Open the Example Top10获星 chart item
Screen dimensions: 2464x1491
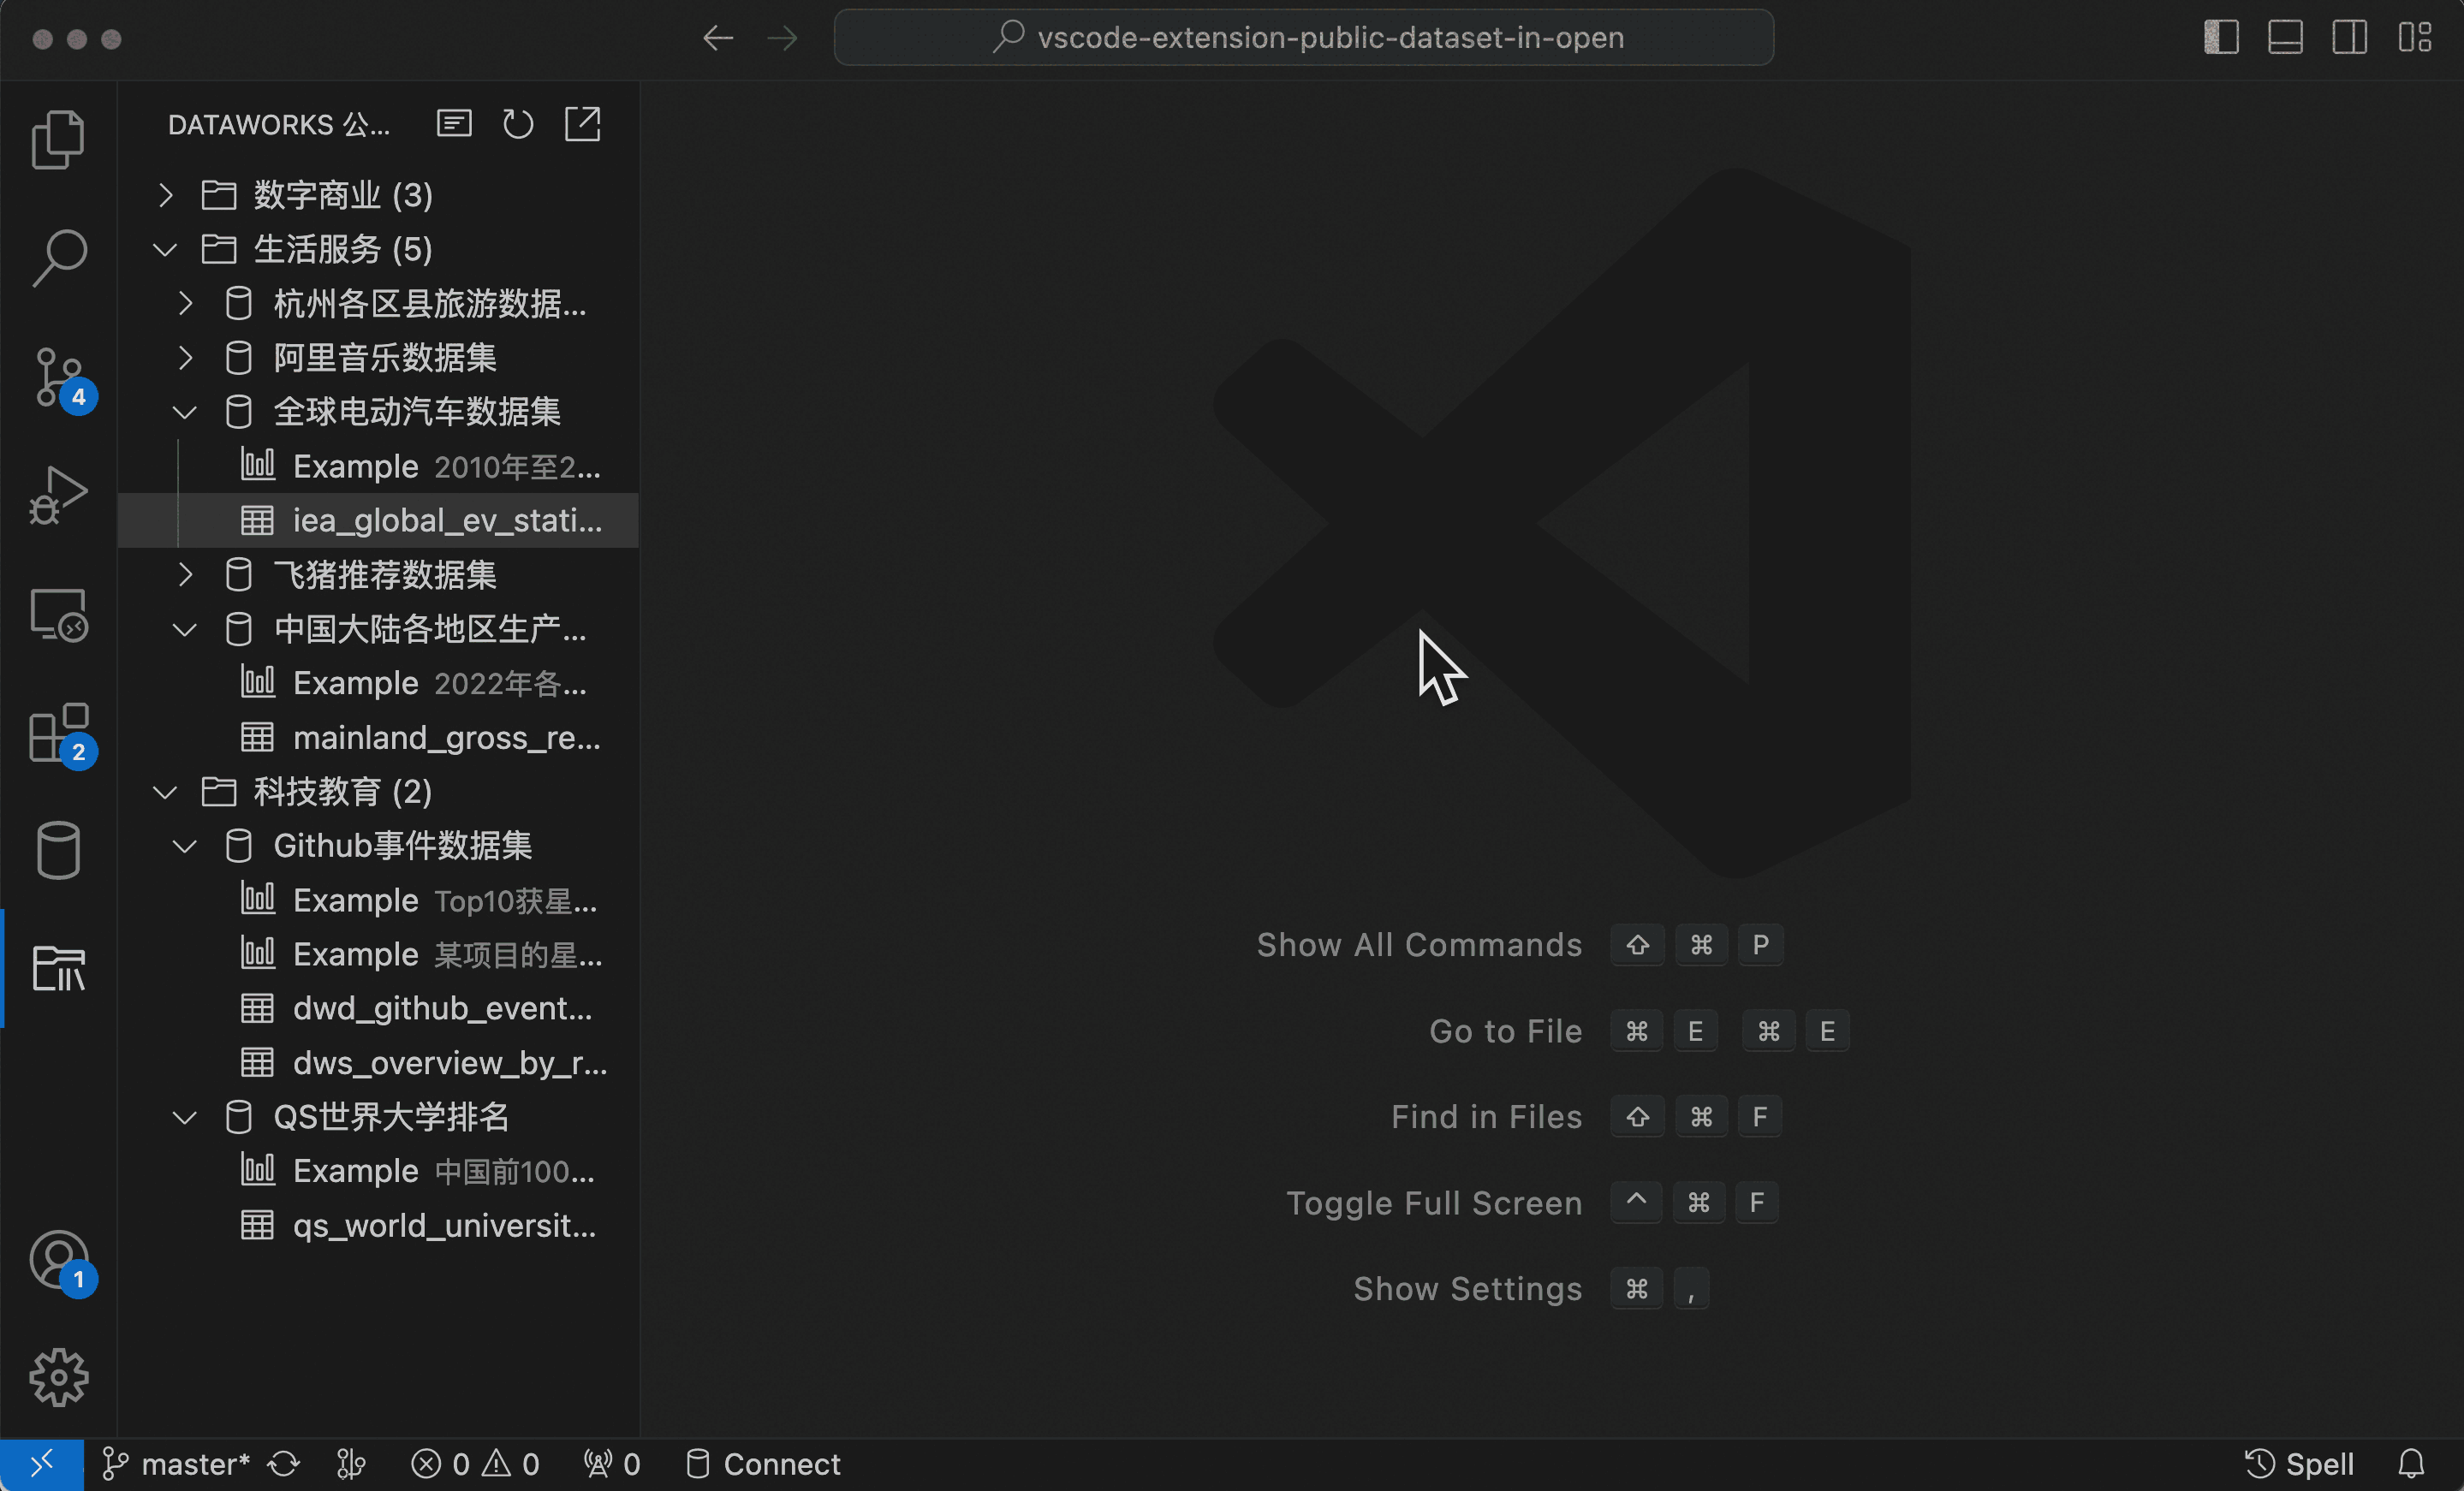click(444, 900)
